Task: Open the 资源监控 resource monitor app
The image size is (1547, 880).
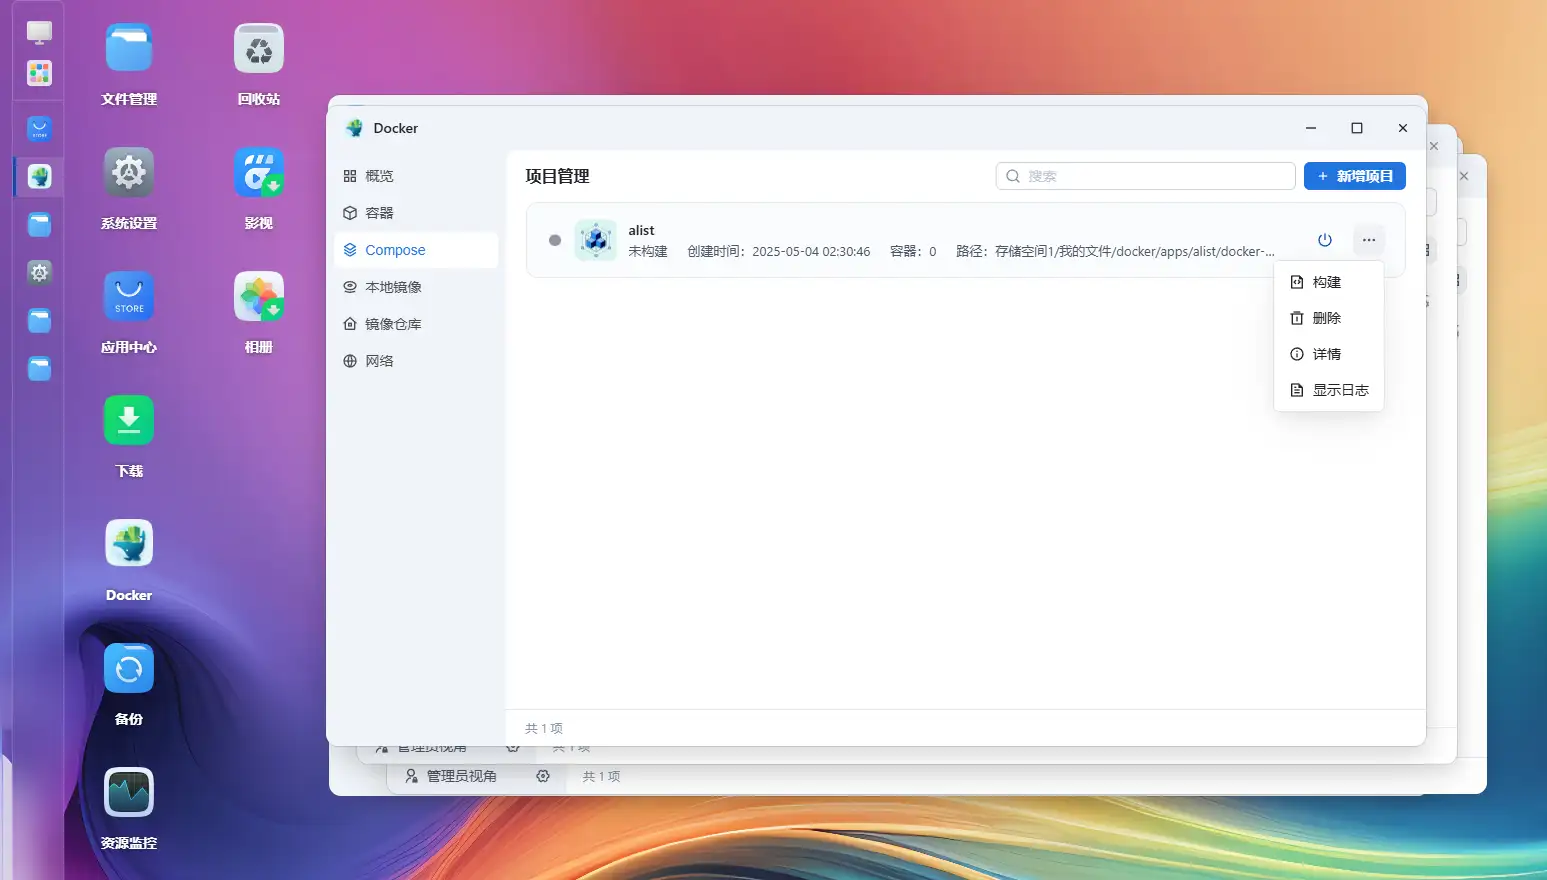Action: click(128, 791)
